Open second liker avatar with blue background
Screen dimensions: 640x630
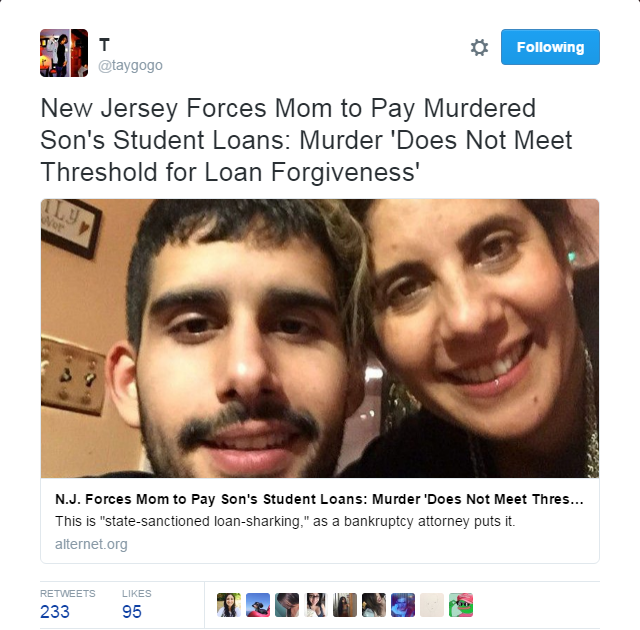click(x=258, y=605)
